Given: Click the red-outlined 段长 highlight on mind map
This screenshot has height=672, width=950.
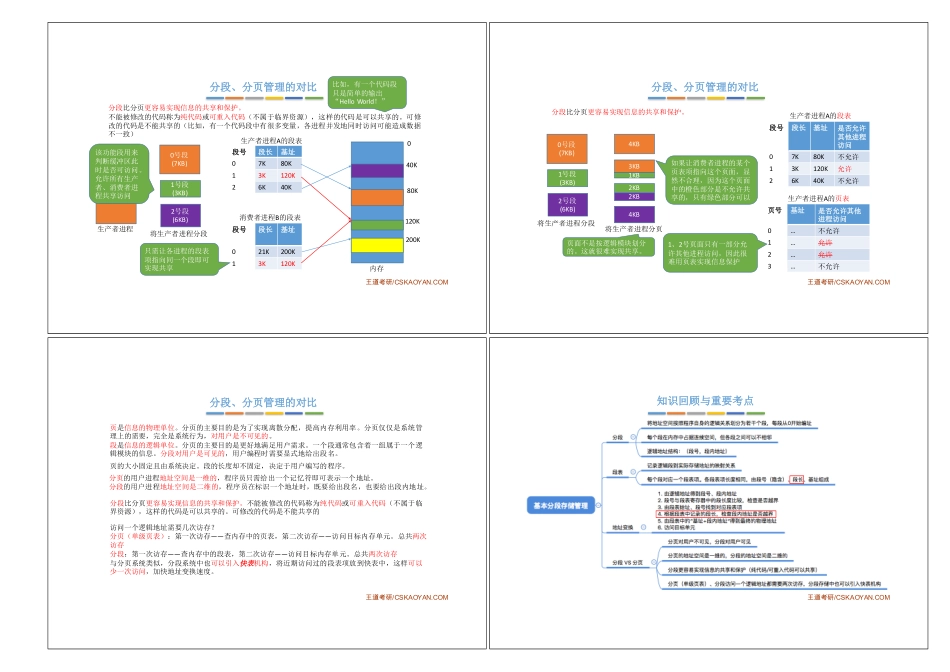Looking at the screenshot, I should (x=796, y=480).
